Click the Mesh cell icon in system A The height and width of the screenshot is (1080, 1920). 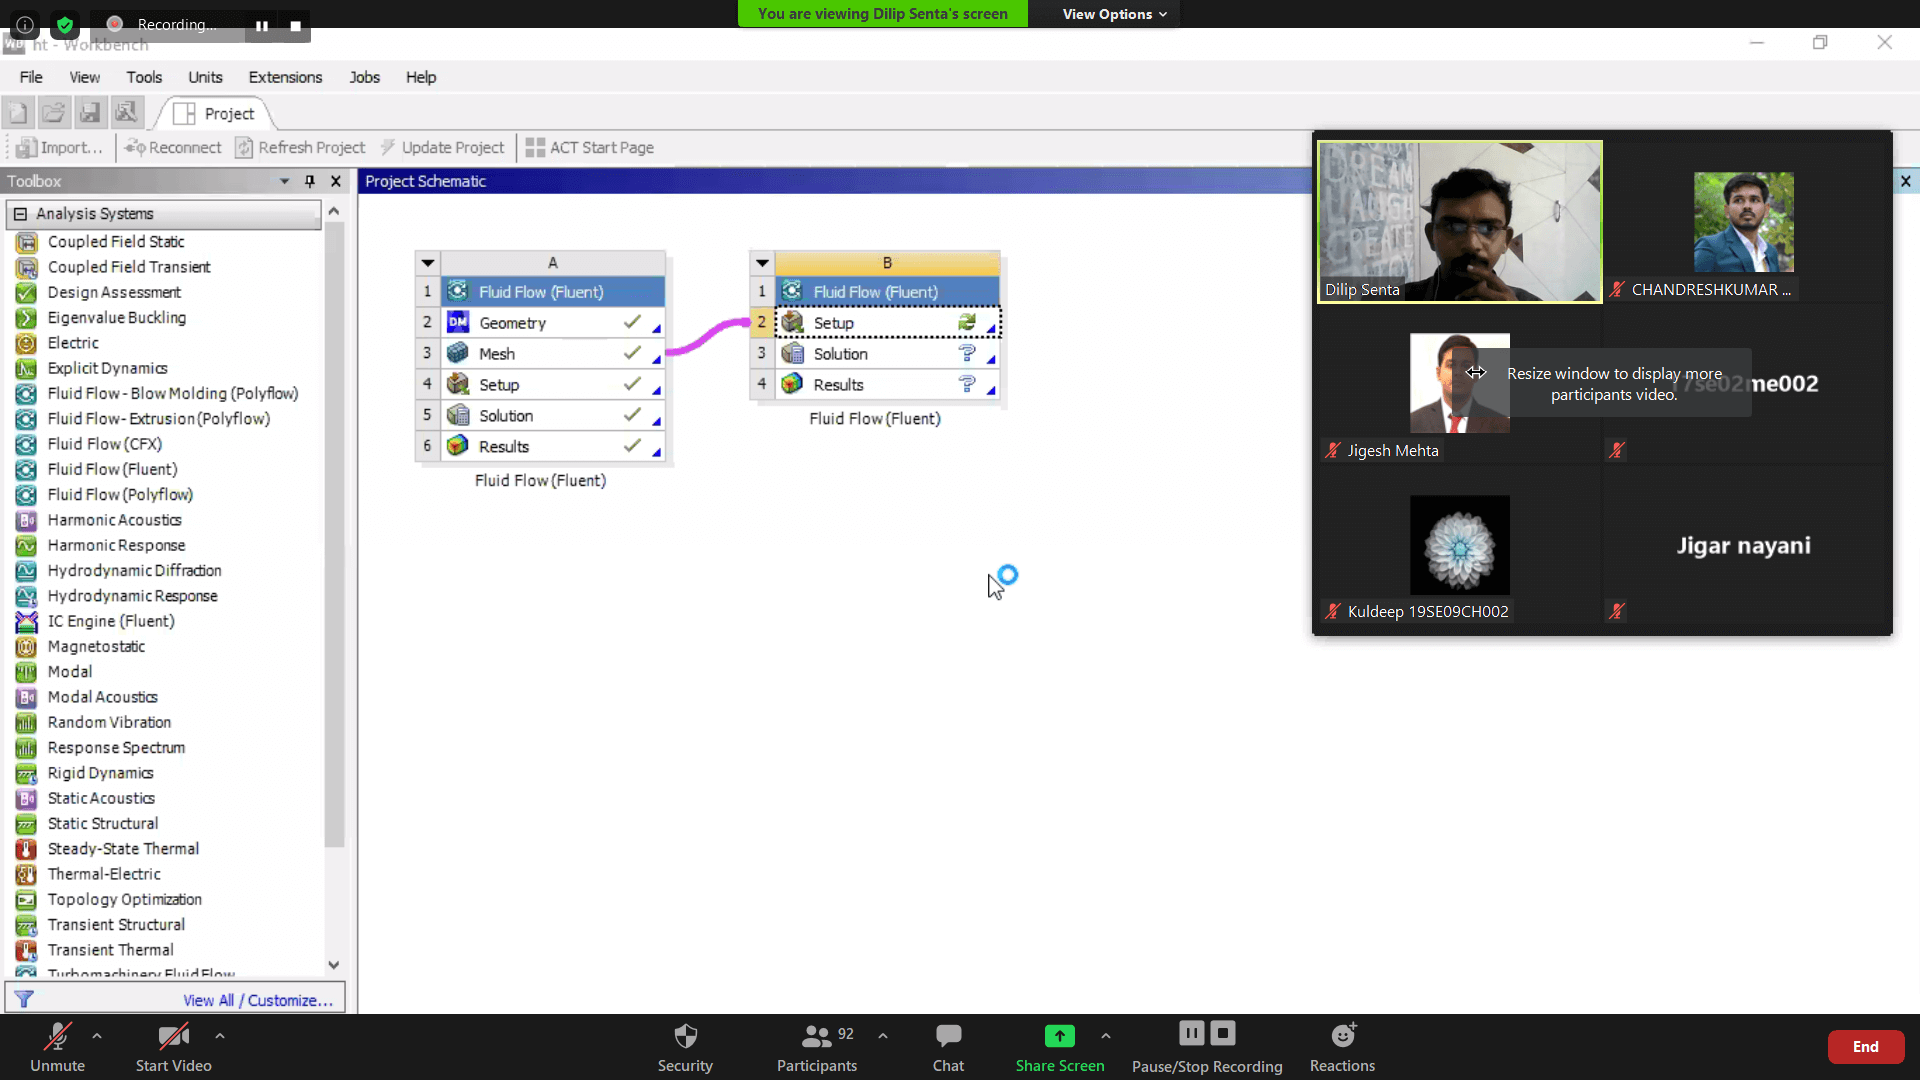[458, 353]
